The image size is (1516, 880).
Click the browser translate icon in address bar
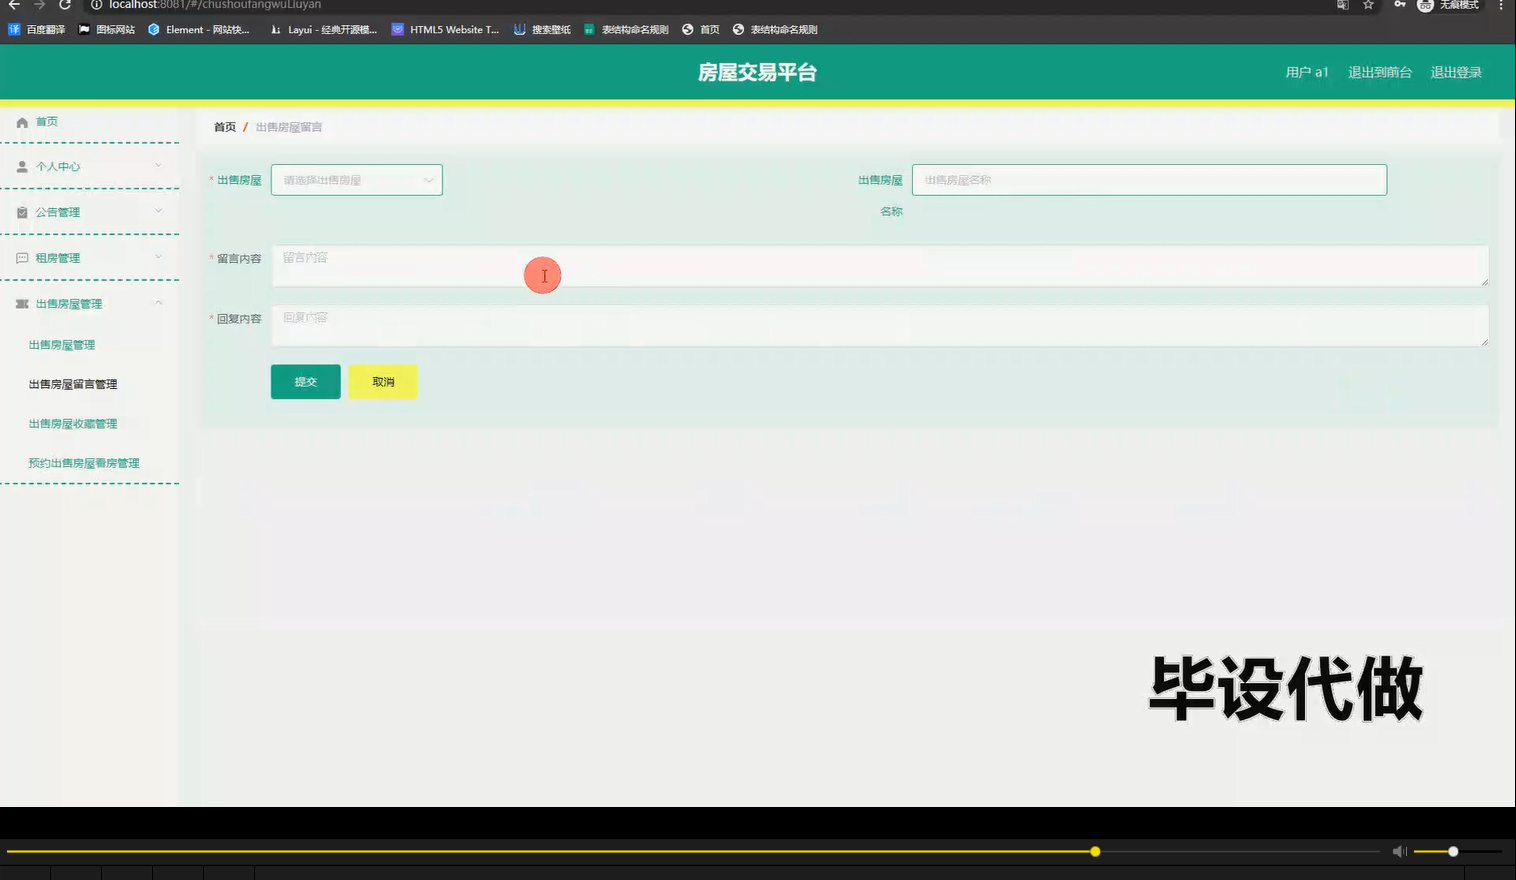coord(1341,5)
